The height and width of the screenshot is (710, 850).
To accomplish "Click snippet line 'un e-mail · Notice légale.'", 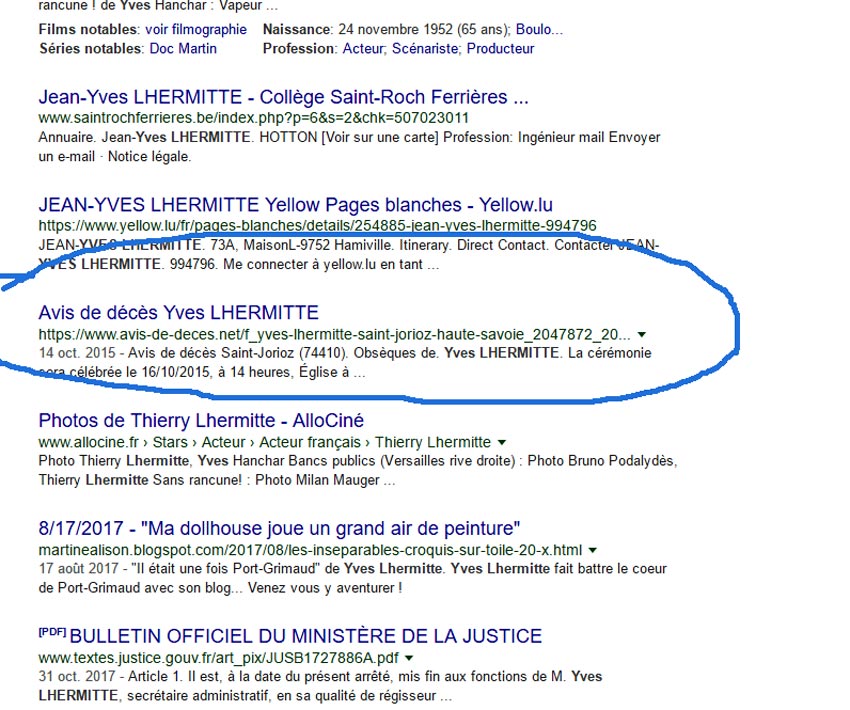I will tap(115, 157).
